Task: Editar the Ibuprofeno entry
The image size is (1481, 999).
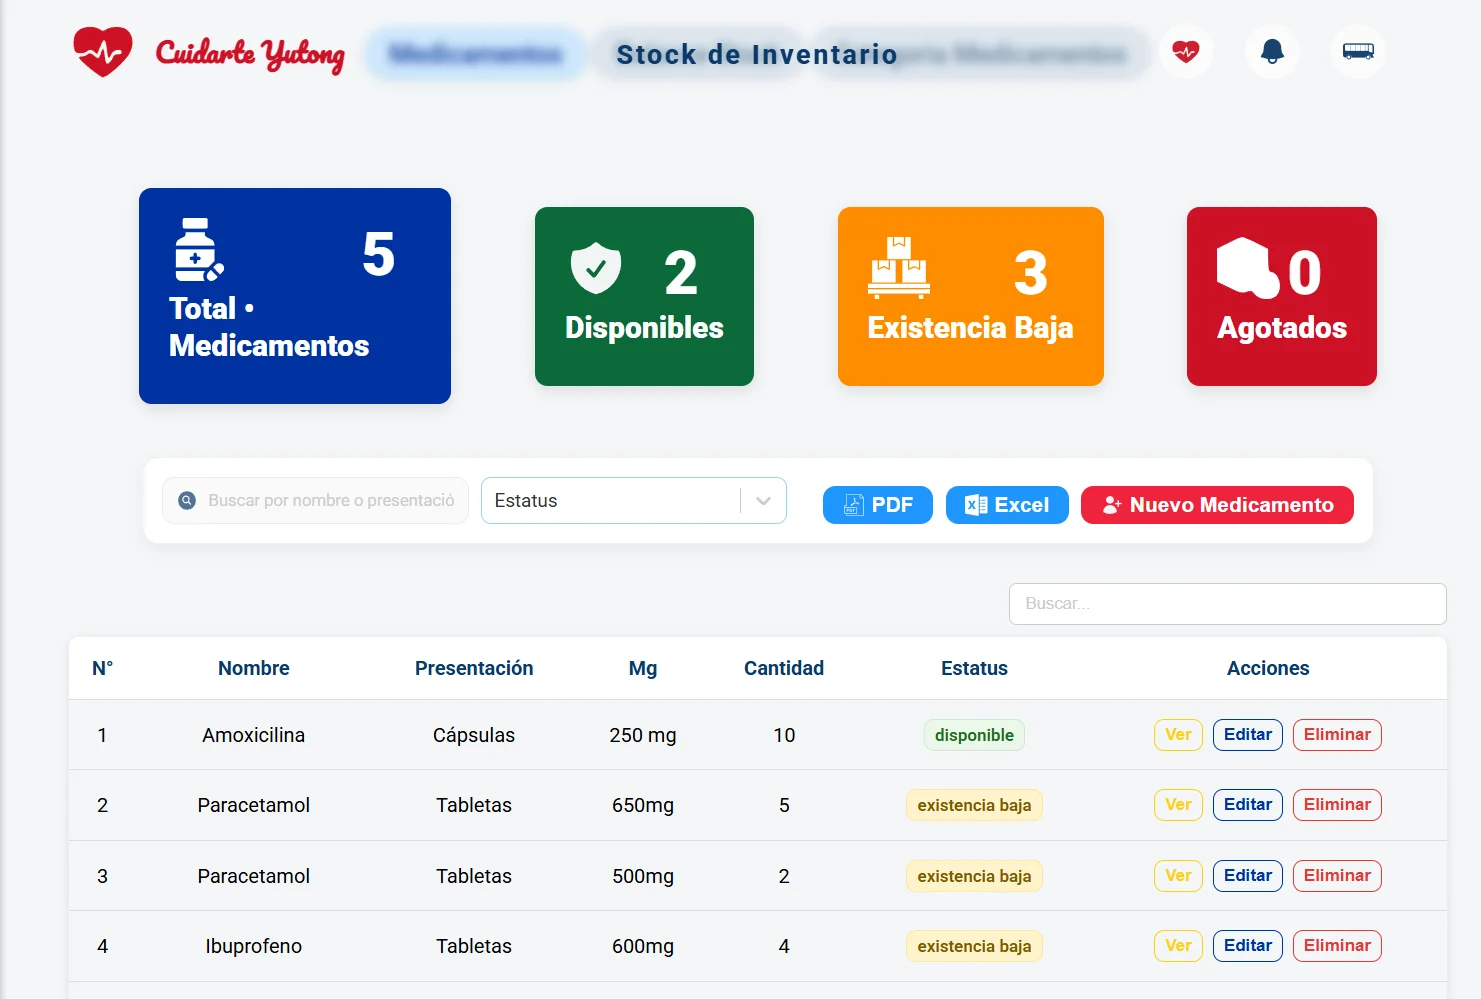Action: pyautogui.click(x=1248, y=946)
